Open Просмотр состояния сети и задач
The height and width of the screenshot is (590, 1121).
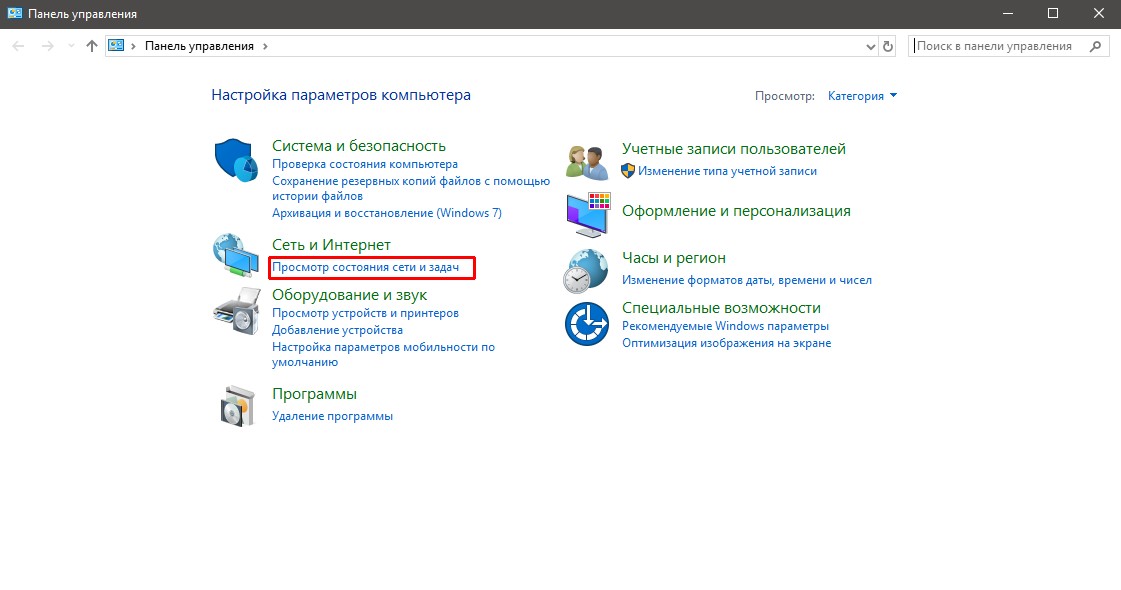[365, 267]
